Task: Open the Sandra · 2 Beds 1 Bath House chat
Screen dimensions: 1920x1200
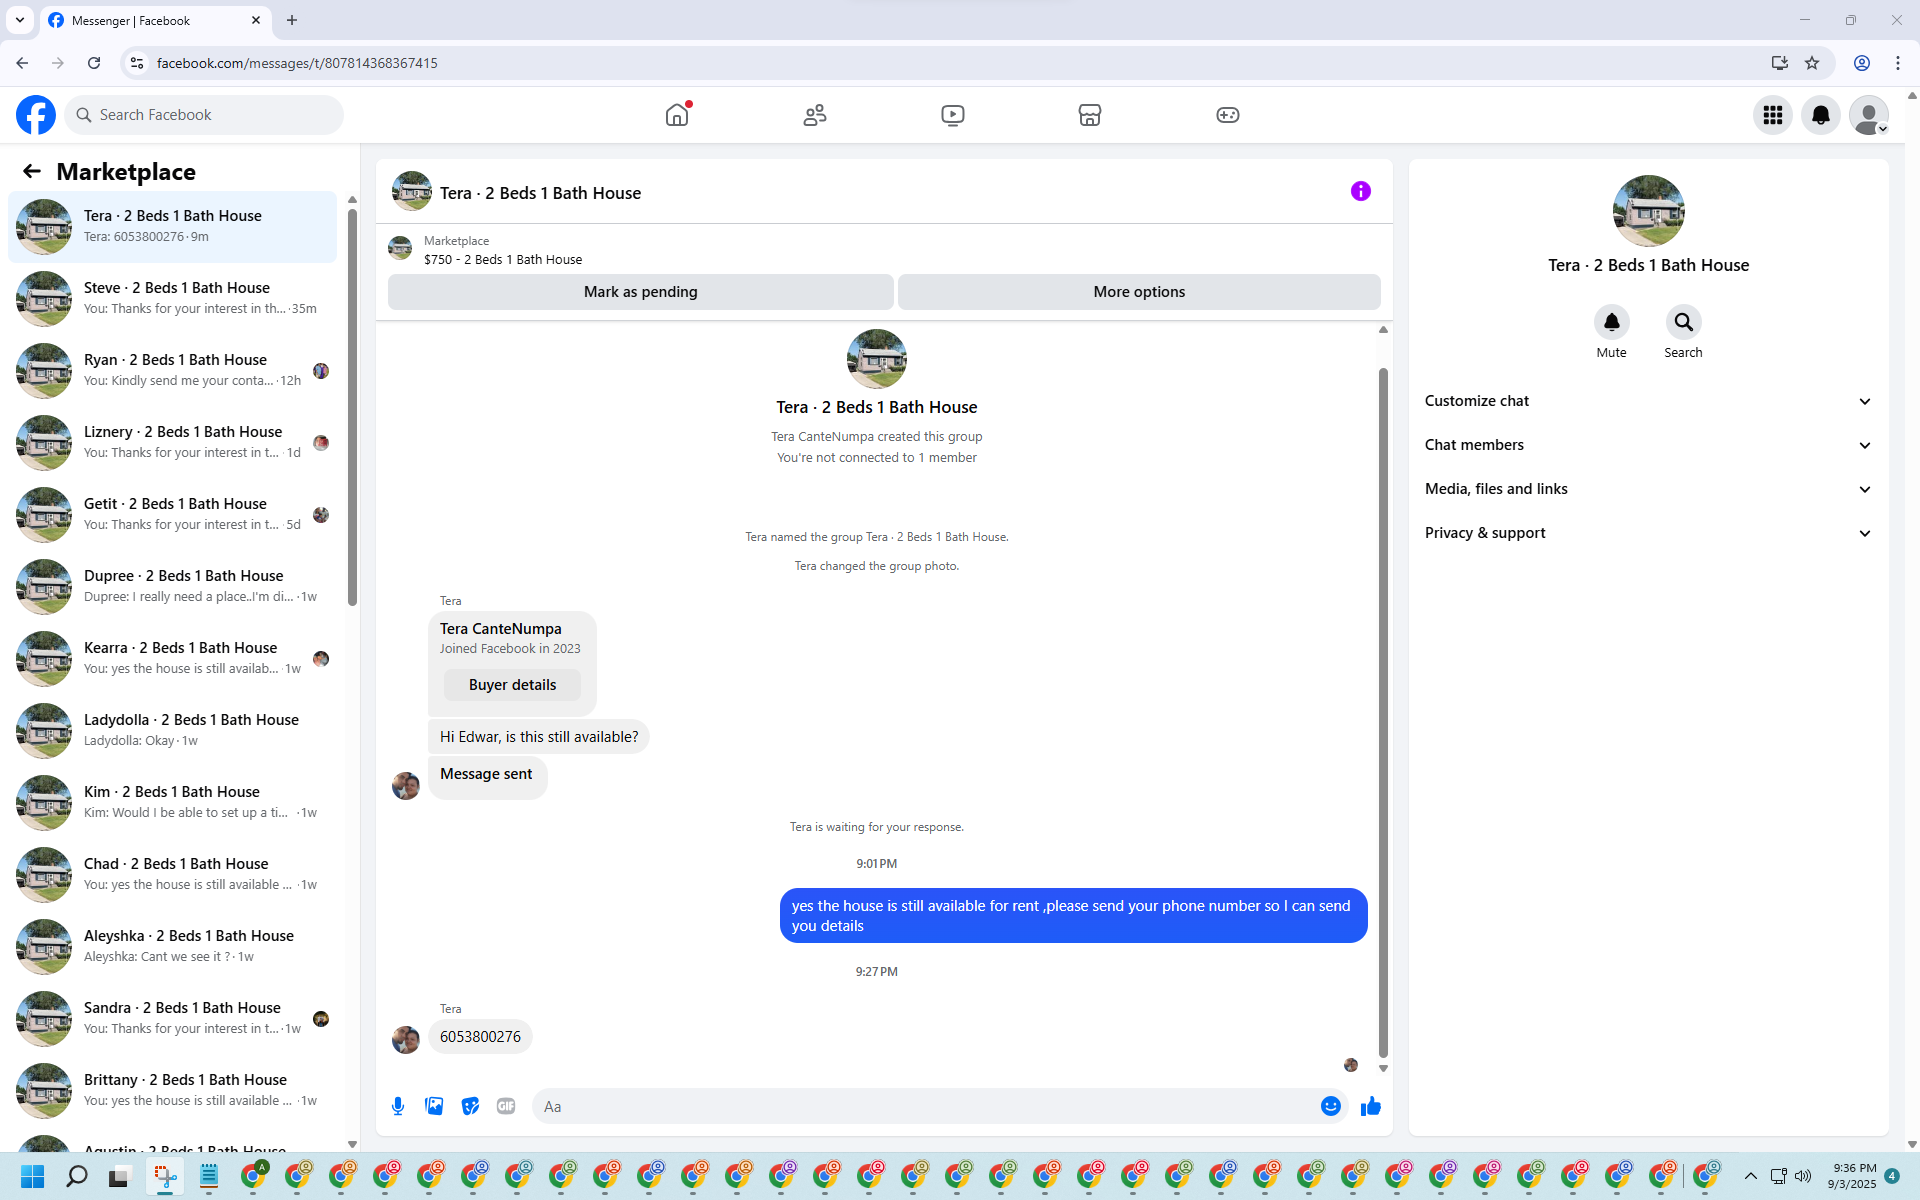Action: (x=172, y=1018)
